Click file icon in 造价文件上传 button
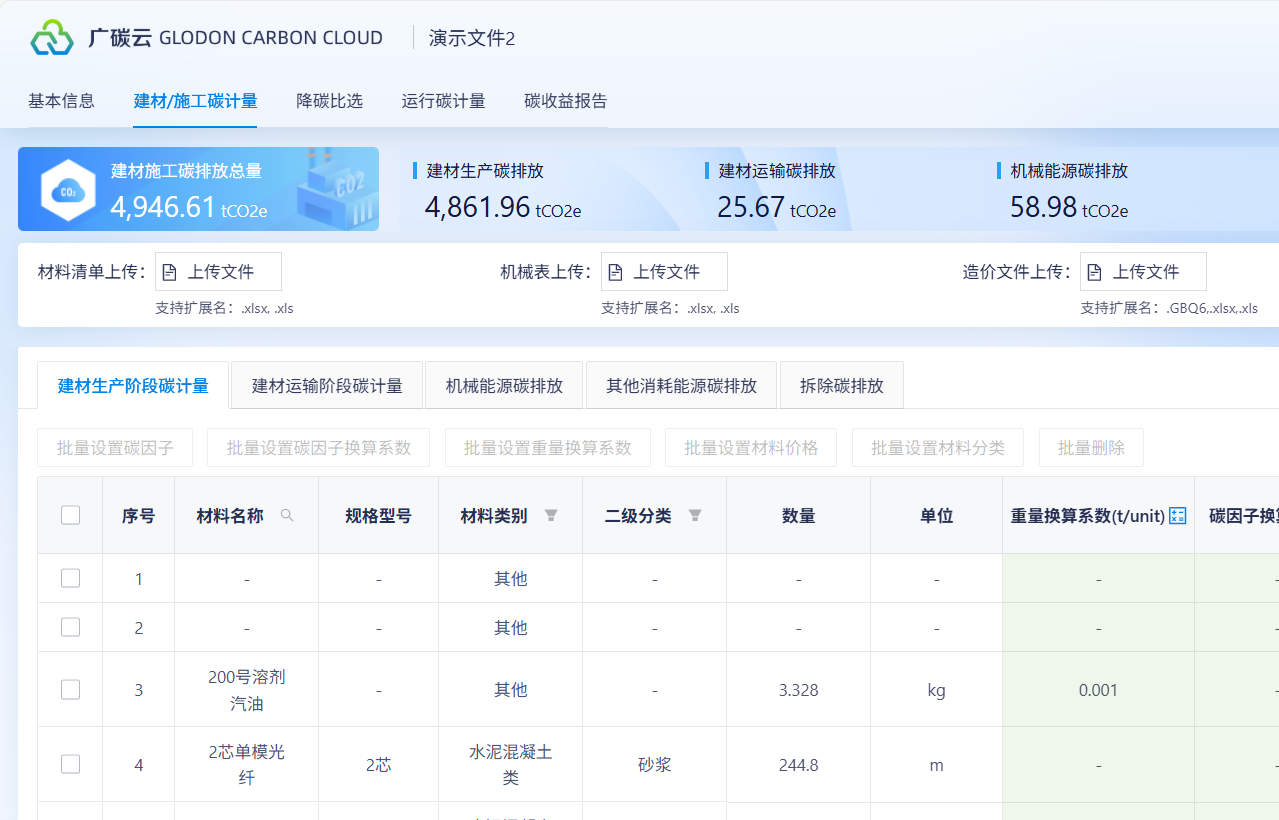 tap(1095, 272)
